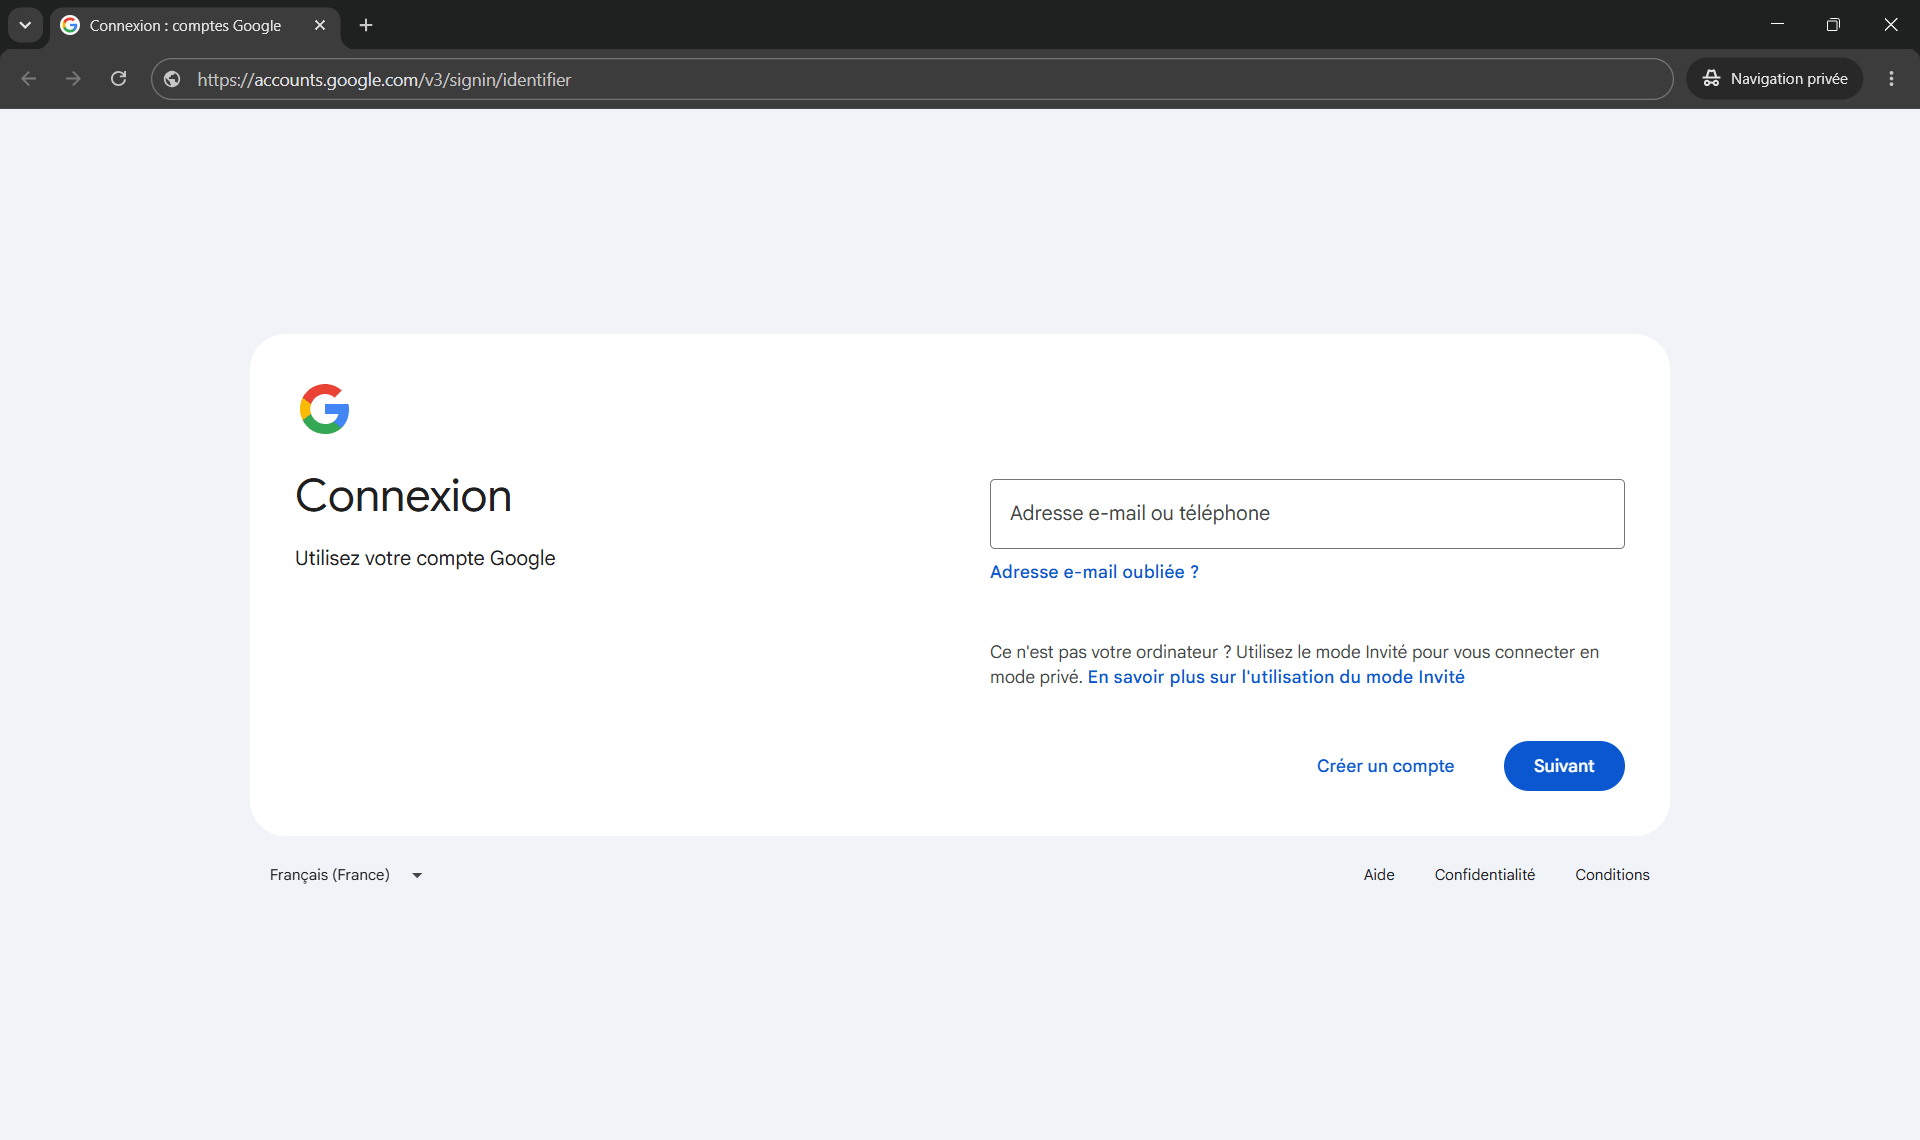1920x1140 pixels.
Task: Close the Connexion : comptes Google tab
Action: (x=320, y=25)
